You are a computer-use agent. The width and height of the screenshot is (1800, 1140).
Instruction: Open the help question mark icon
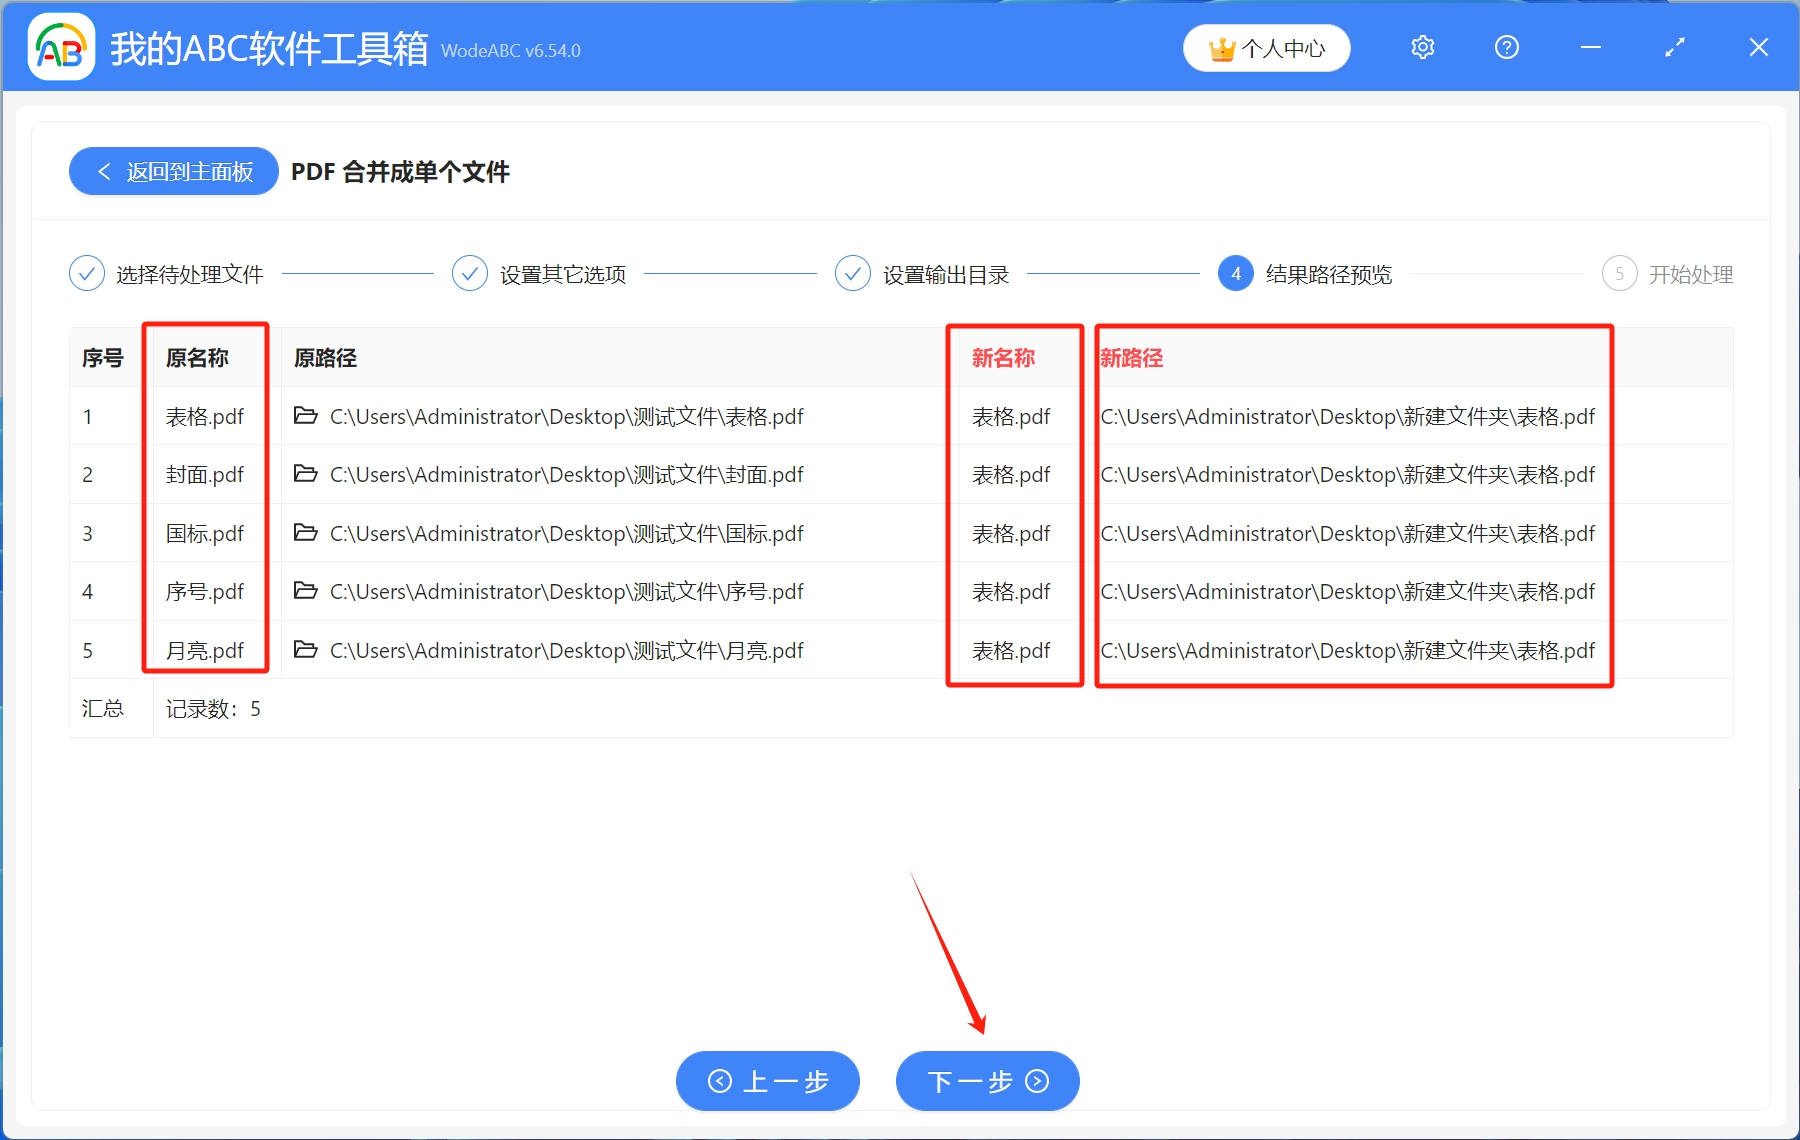pyautogui.click(x=1506, y=46)
